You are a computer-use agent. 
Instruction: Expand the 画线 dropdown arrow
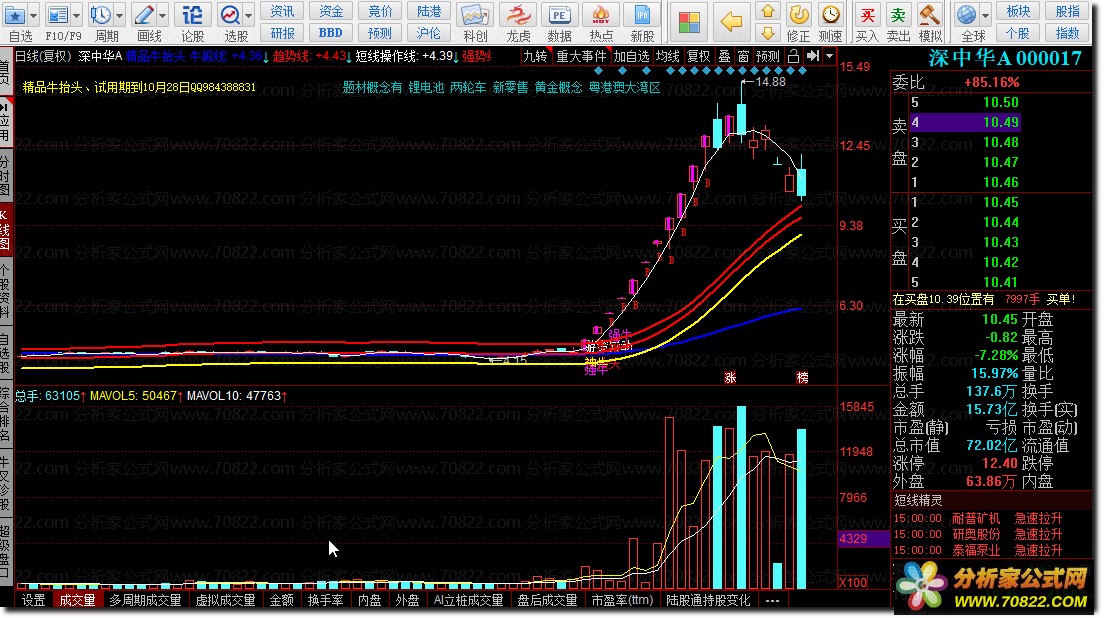coord(163,15)
